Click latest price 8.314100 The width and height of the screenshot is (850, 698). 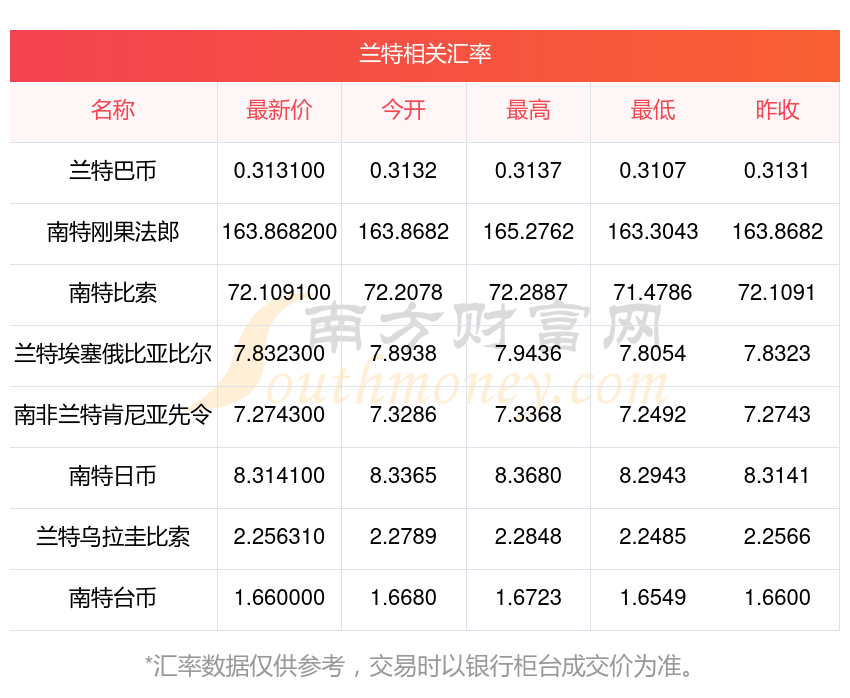(279, 476)
